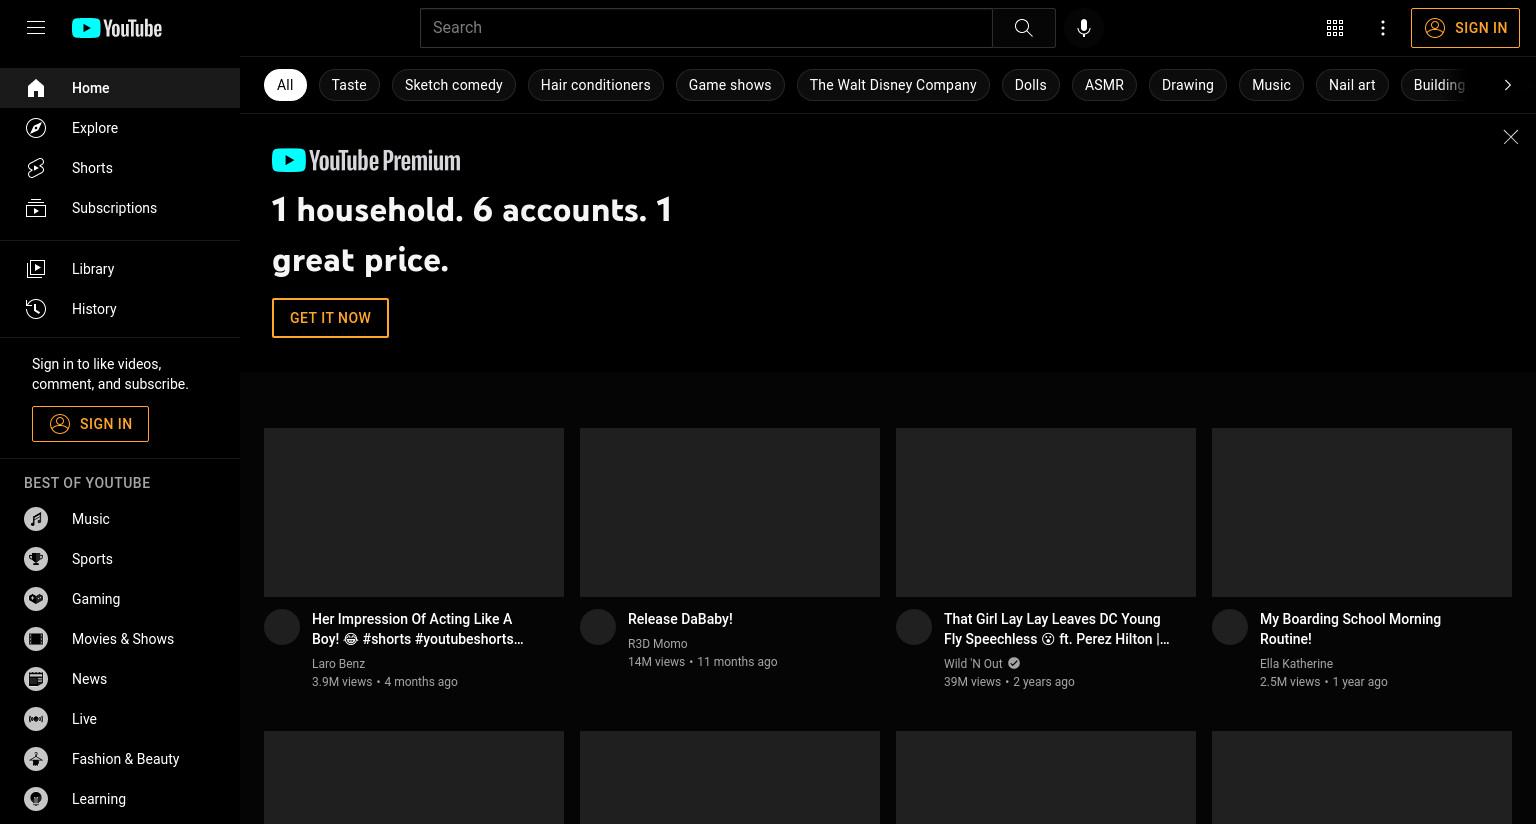1536x824 pixels.
Task: Click R3D Momo channel avatar
Action: tap(598, 627)
